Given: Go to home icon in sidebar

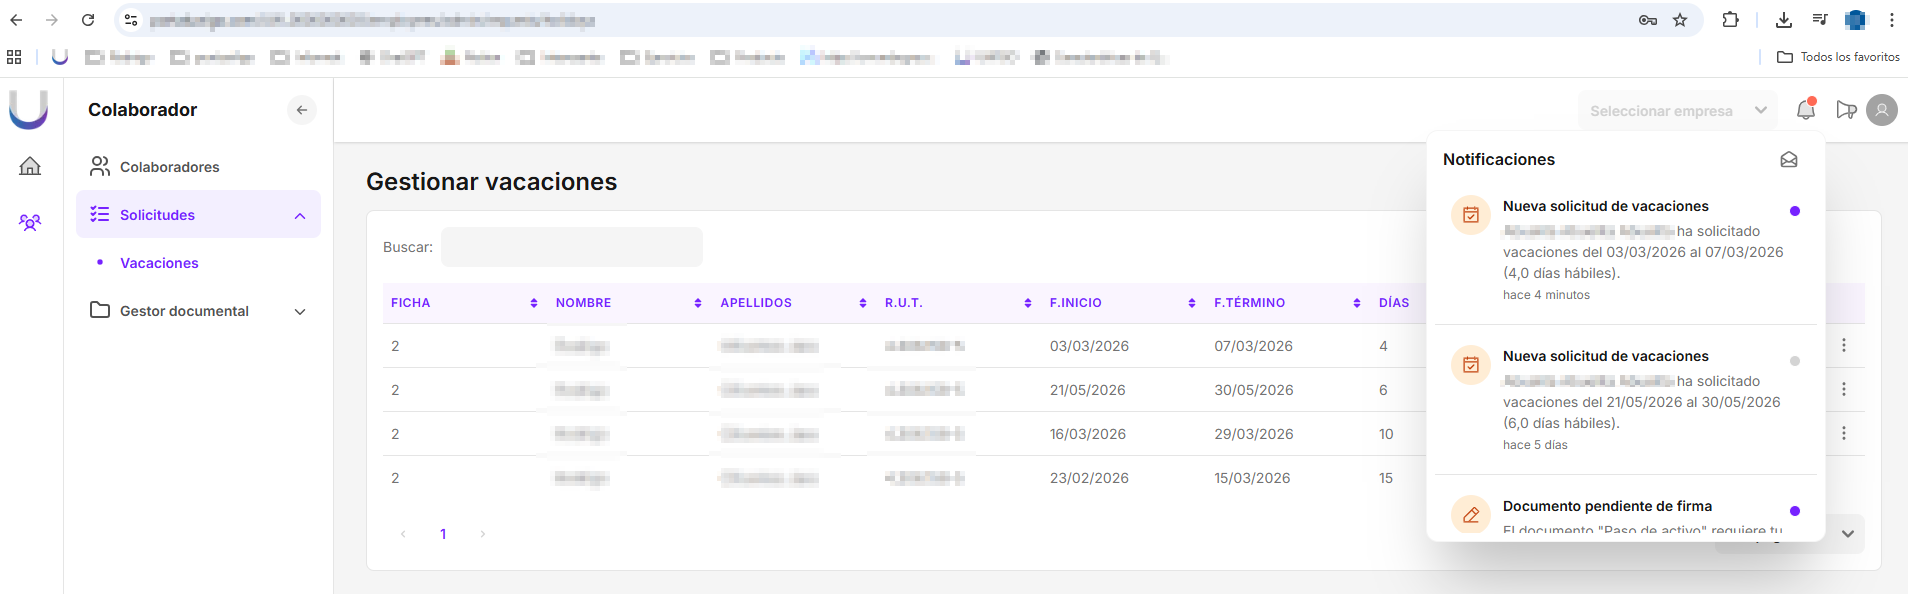Looking at the screenshot, I should [30, 166].
